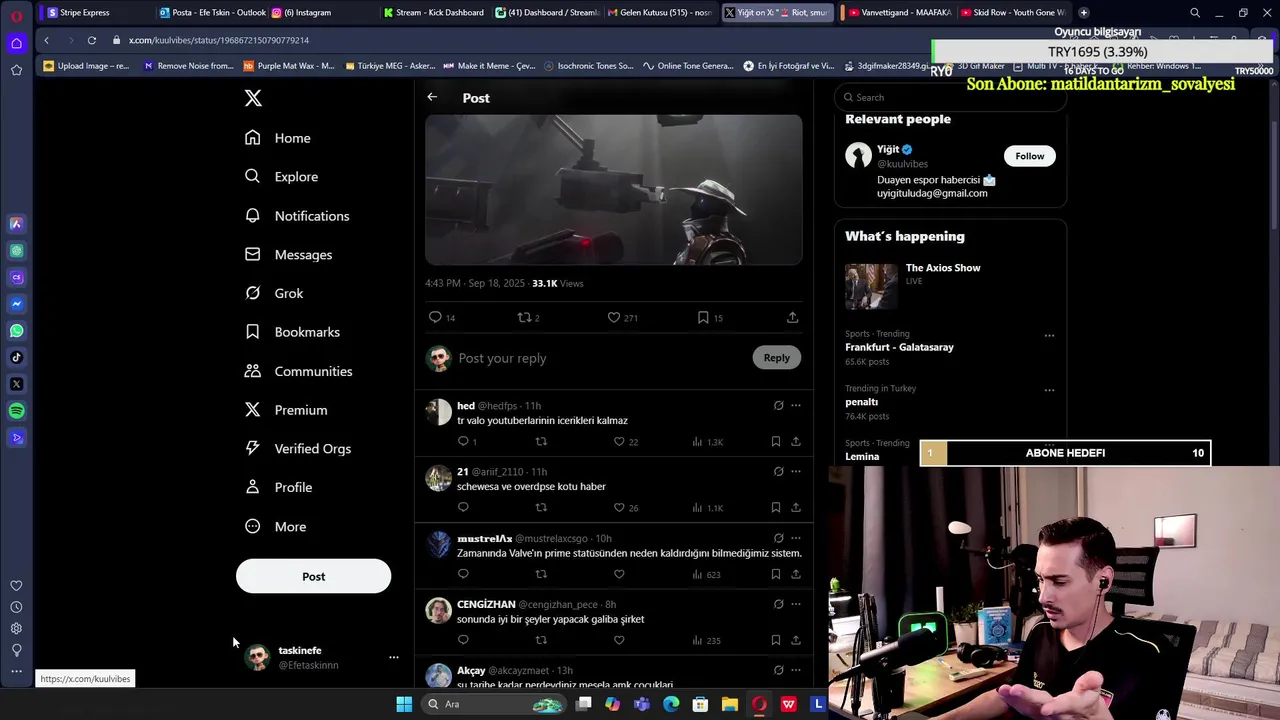Open new browser tab with plus

[1083, 13]
